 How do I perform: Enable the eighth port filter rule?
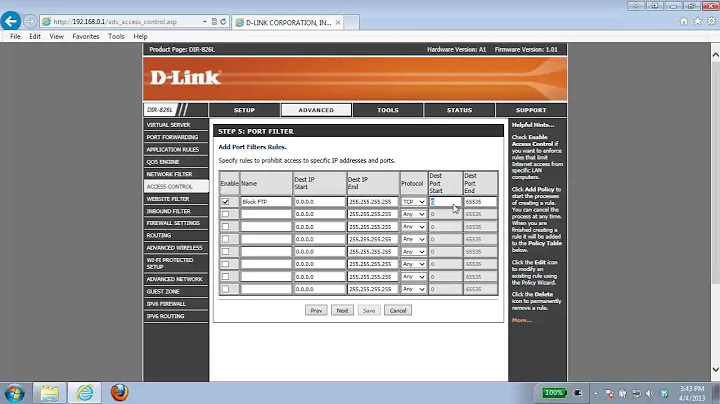225,289
